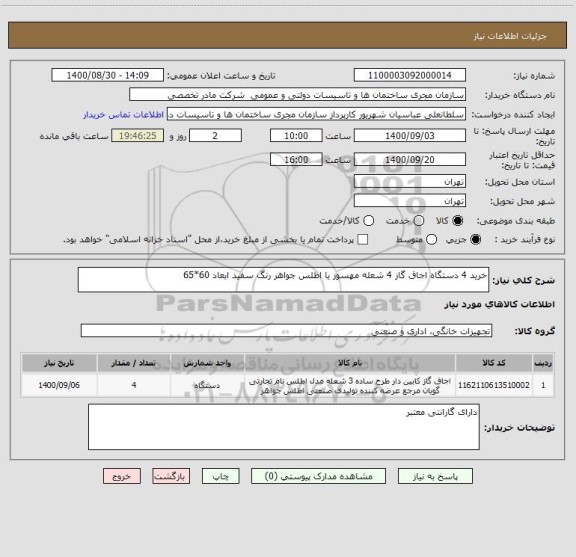Click the days remaining field showing 2
Image resolution: width=576 pixels, height=557 pixels.
(x=215, y=136)
